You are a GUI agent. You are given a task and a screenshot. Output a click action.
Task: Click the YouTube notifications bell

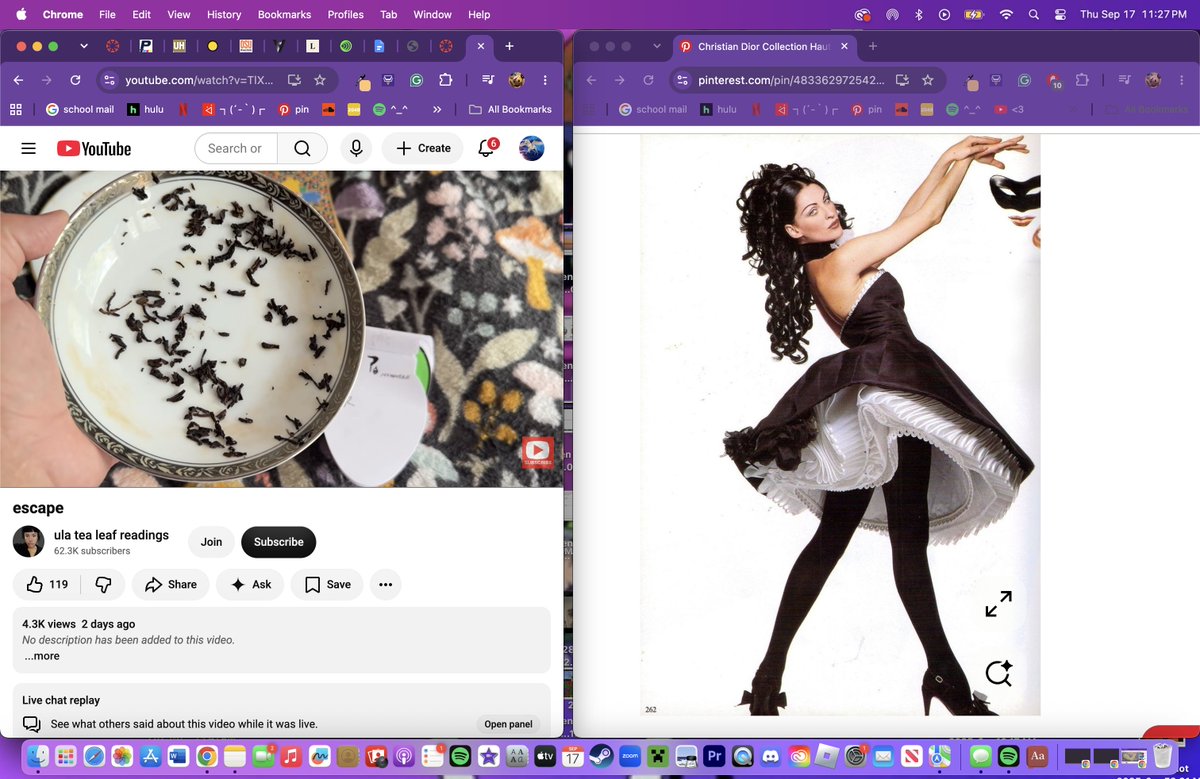pyautogui.click(x=486, y=148)
